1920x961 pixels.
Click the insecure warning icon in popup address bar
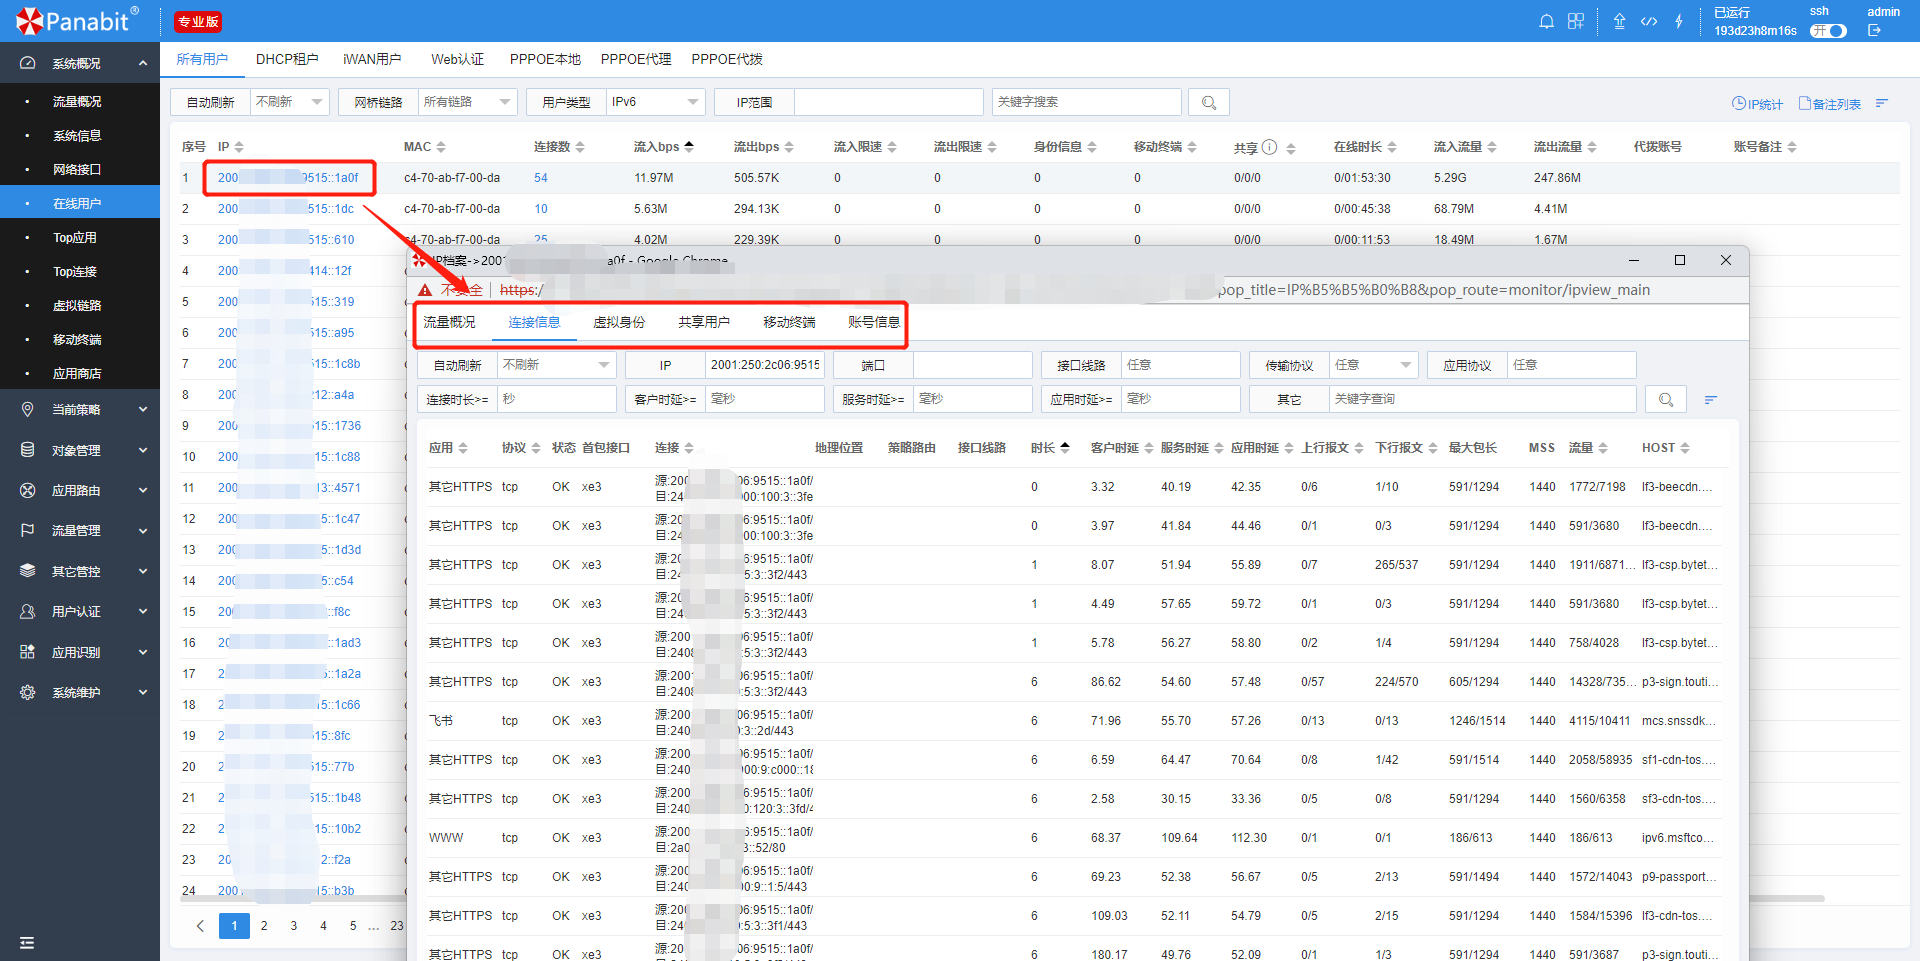point(425,290)
